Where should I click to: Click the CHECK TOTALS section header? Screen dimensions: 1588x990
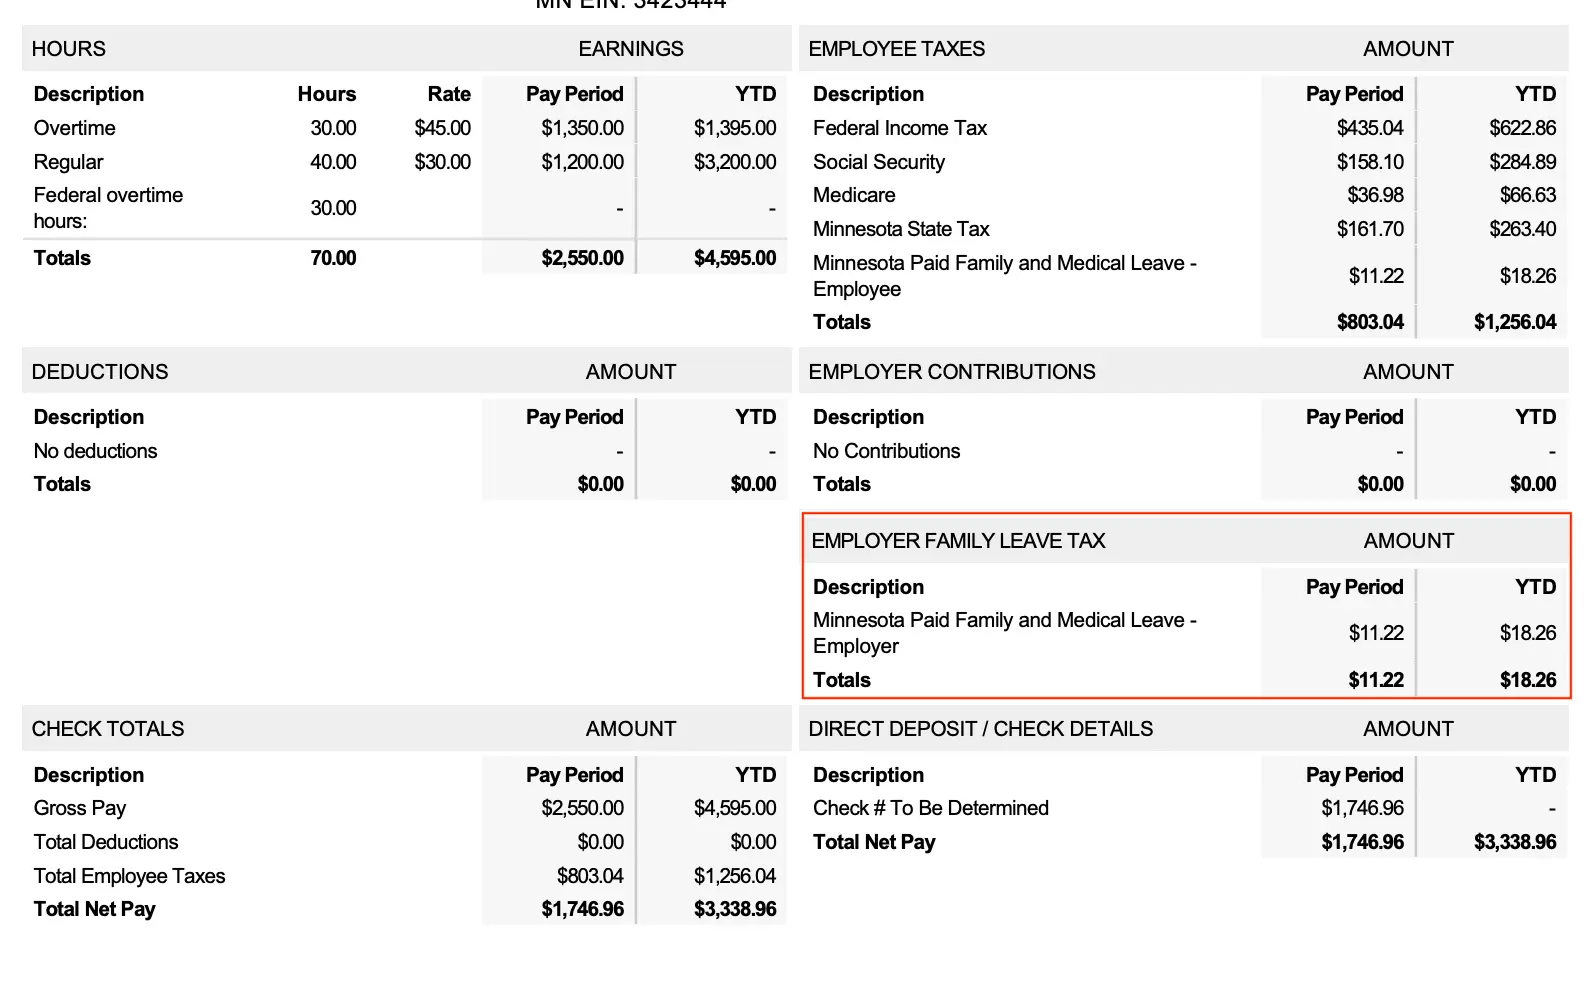[108, 729]
